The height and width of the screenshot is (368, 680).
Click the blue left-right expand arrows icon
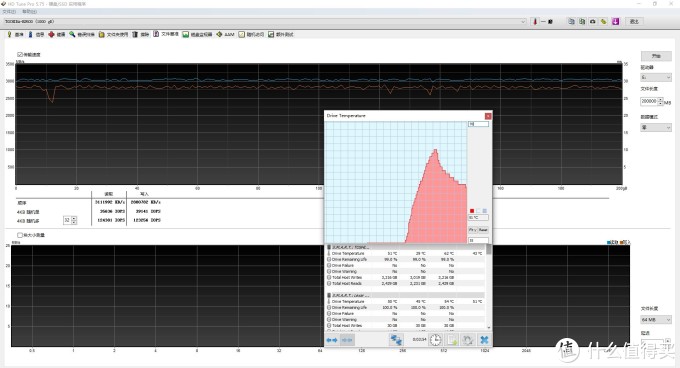(332, 340)
